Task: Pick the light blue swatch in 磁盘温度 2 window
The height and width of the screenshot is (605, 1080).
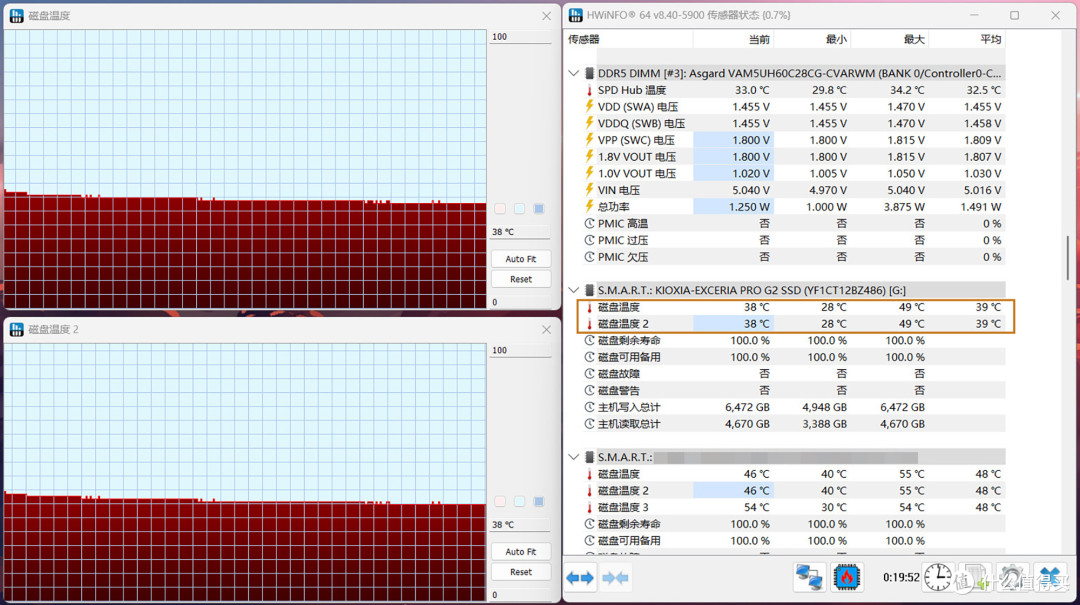Action: pos(519,502)
